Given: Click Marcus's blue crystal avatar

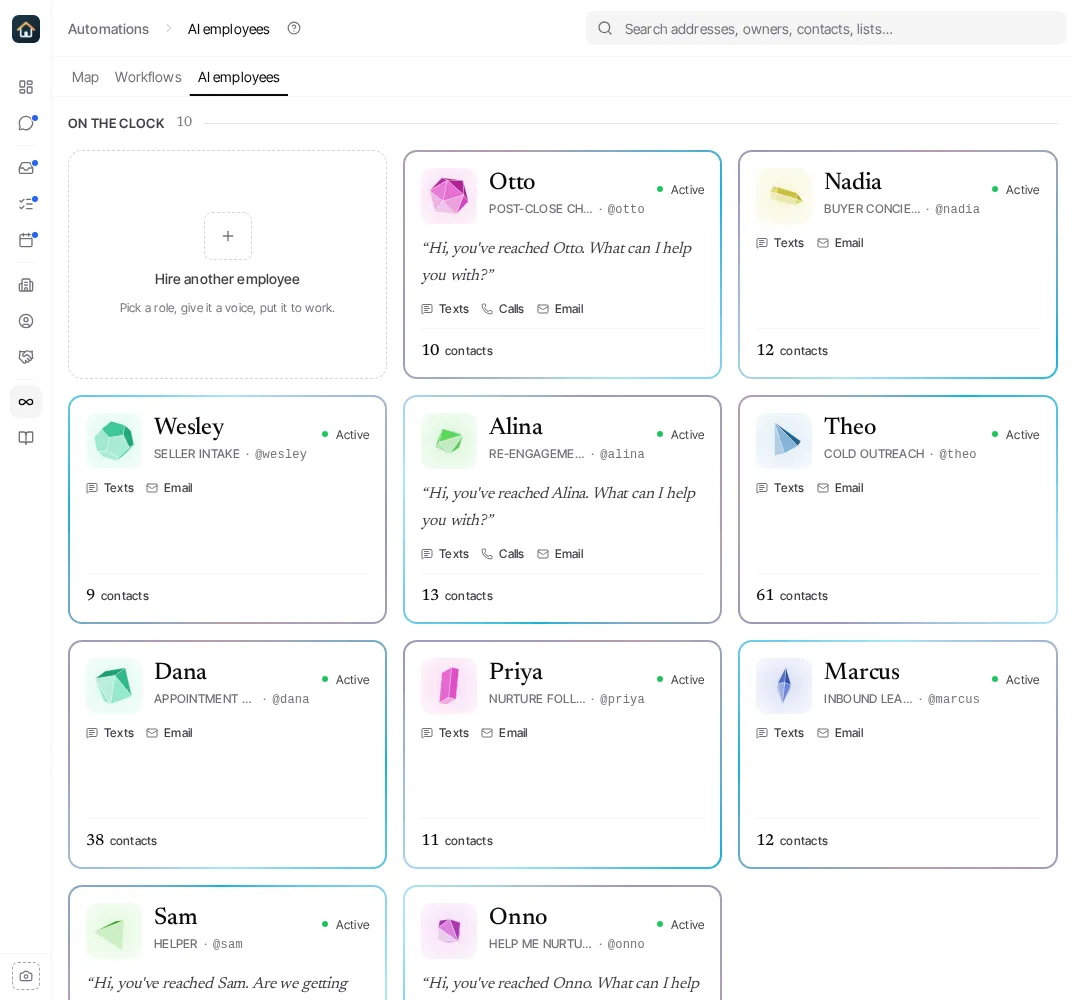Looking at the screenshot, I should tap(783, 686).
